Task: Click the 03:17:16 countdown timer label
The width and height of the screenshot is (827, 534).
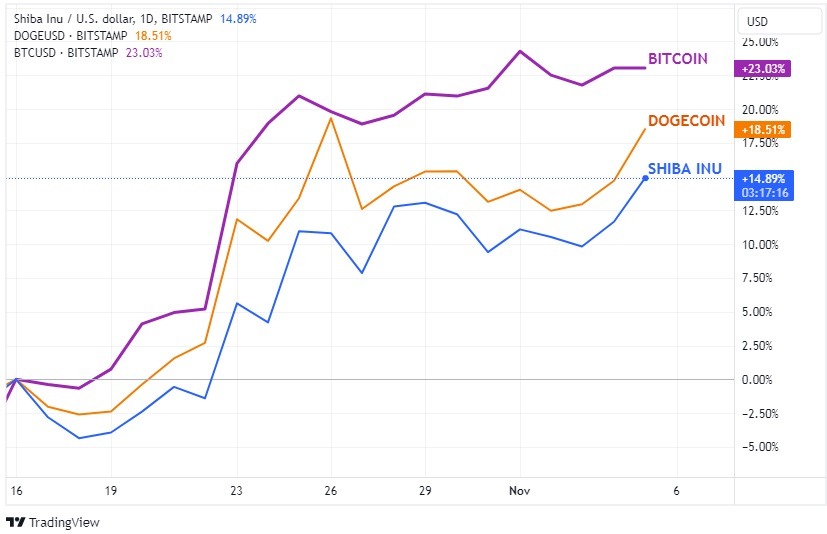Action: click(x=765, y=192)
